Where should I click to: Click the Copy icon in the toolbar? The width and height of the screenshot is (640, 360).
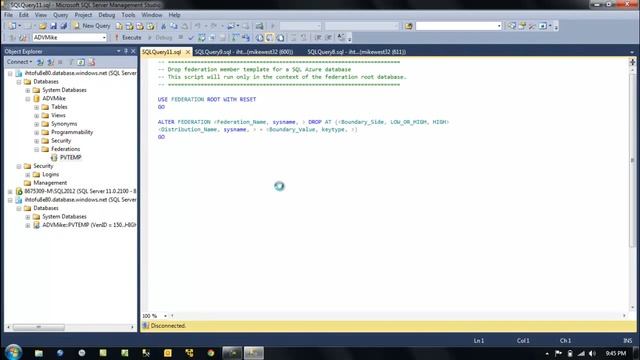tap(174, 26)
